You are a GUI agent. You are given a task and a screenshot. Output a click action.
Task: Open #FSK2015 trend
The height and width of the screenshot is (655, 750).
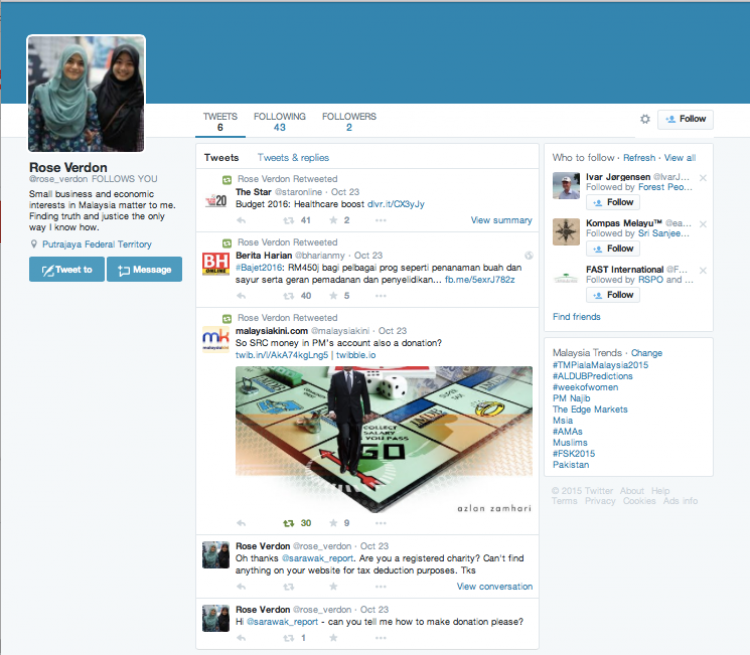(x=574, y=454)
